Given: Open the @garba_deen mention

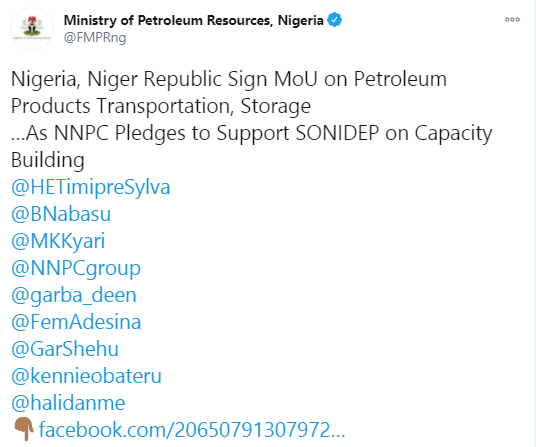Looking at the screenshot, I should point(74,295).
